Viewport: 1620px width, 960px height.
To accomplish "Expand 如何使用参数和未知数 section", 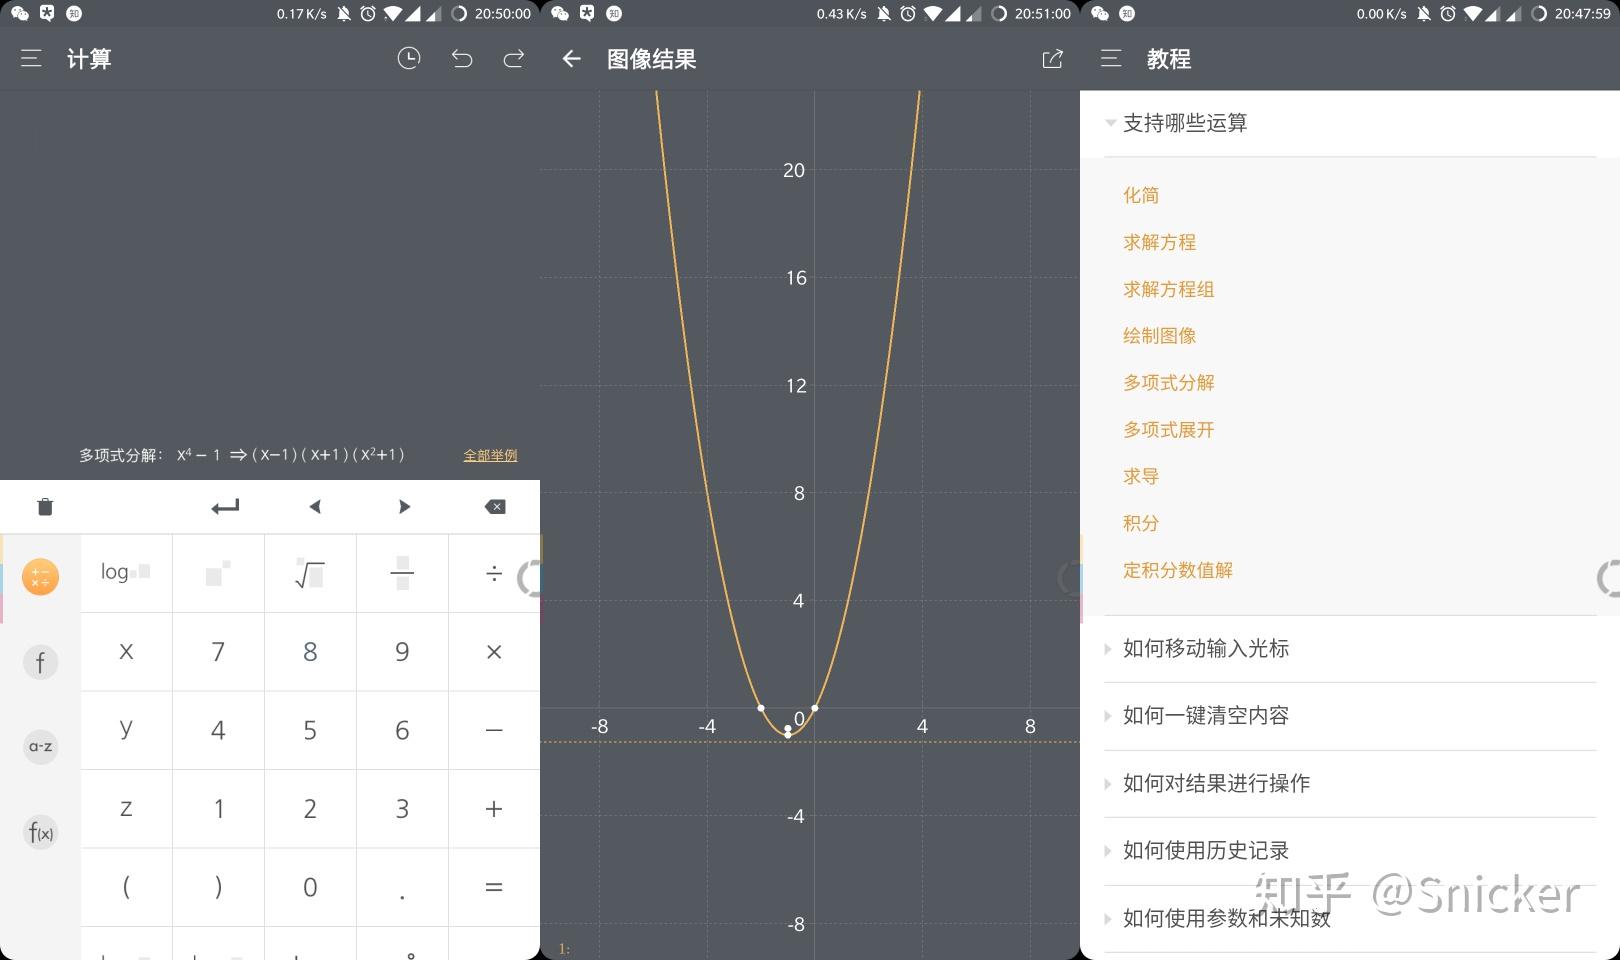I will tap(1350, 919).
